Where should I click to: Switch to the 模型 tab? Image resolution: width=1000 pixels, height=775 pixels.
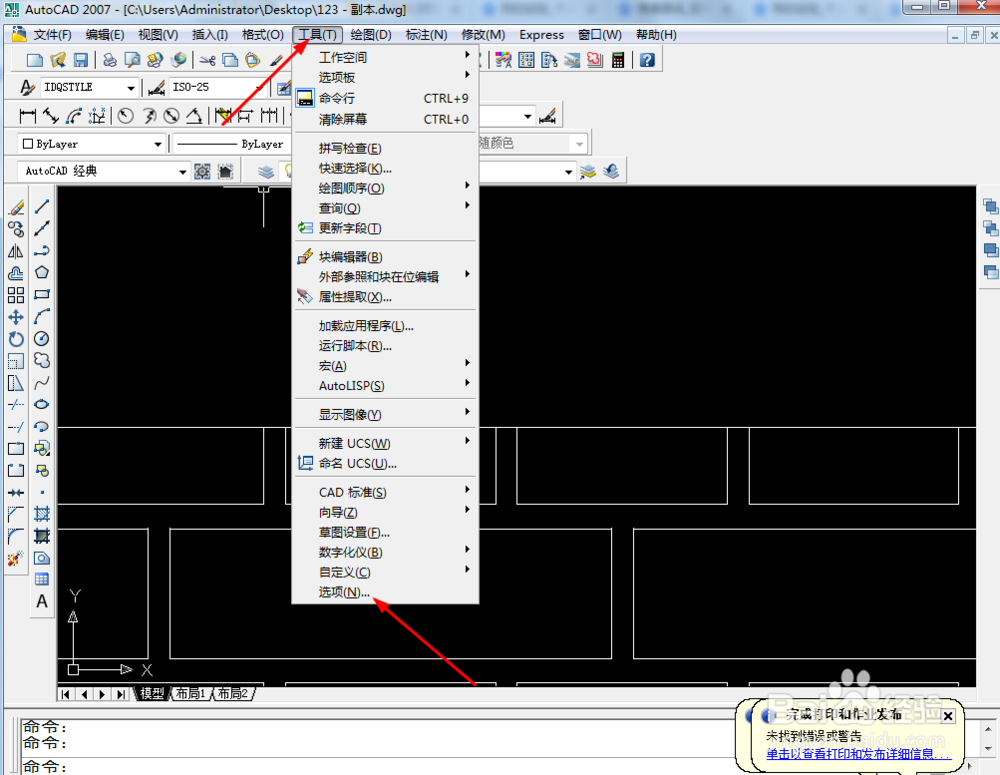pyautogui.click(x=152, y=693)
